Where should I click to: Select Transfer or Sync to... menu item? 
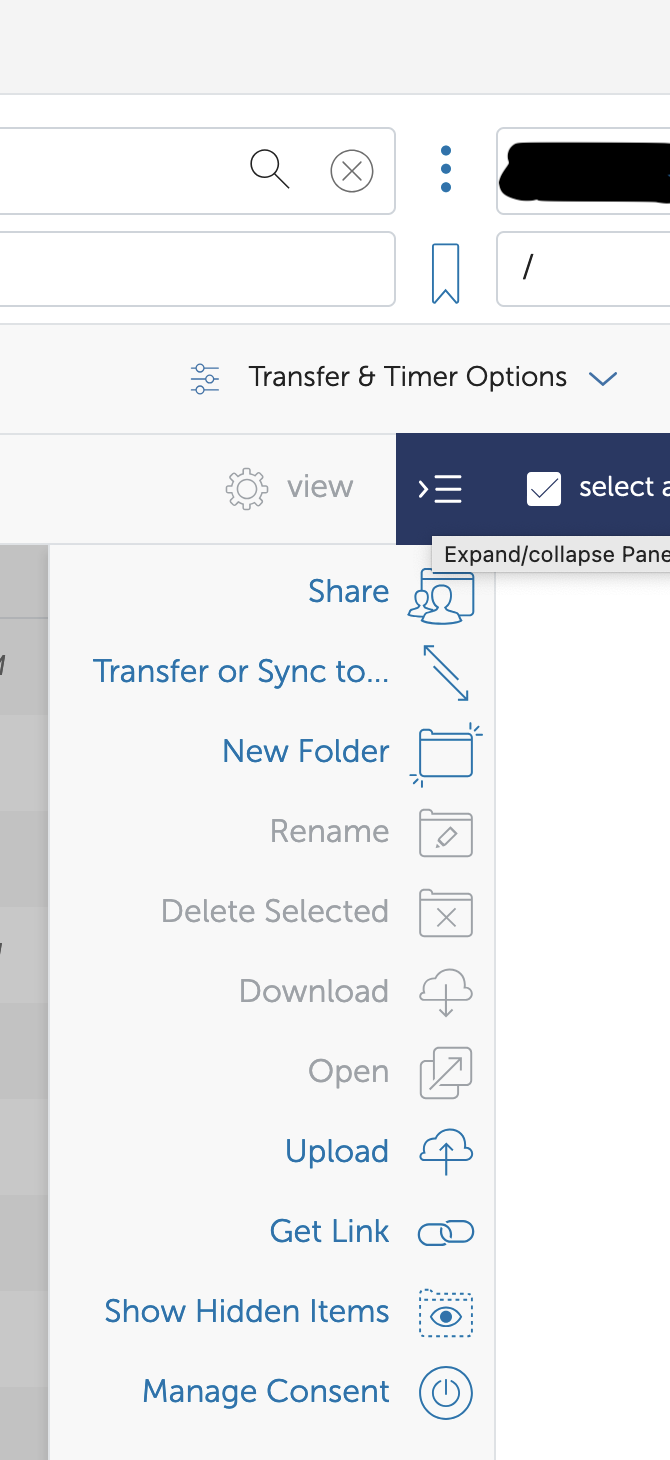click(x=241, y=672)
